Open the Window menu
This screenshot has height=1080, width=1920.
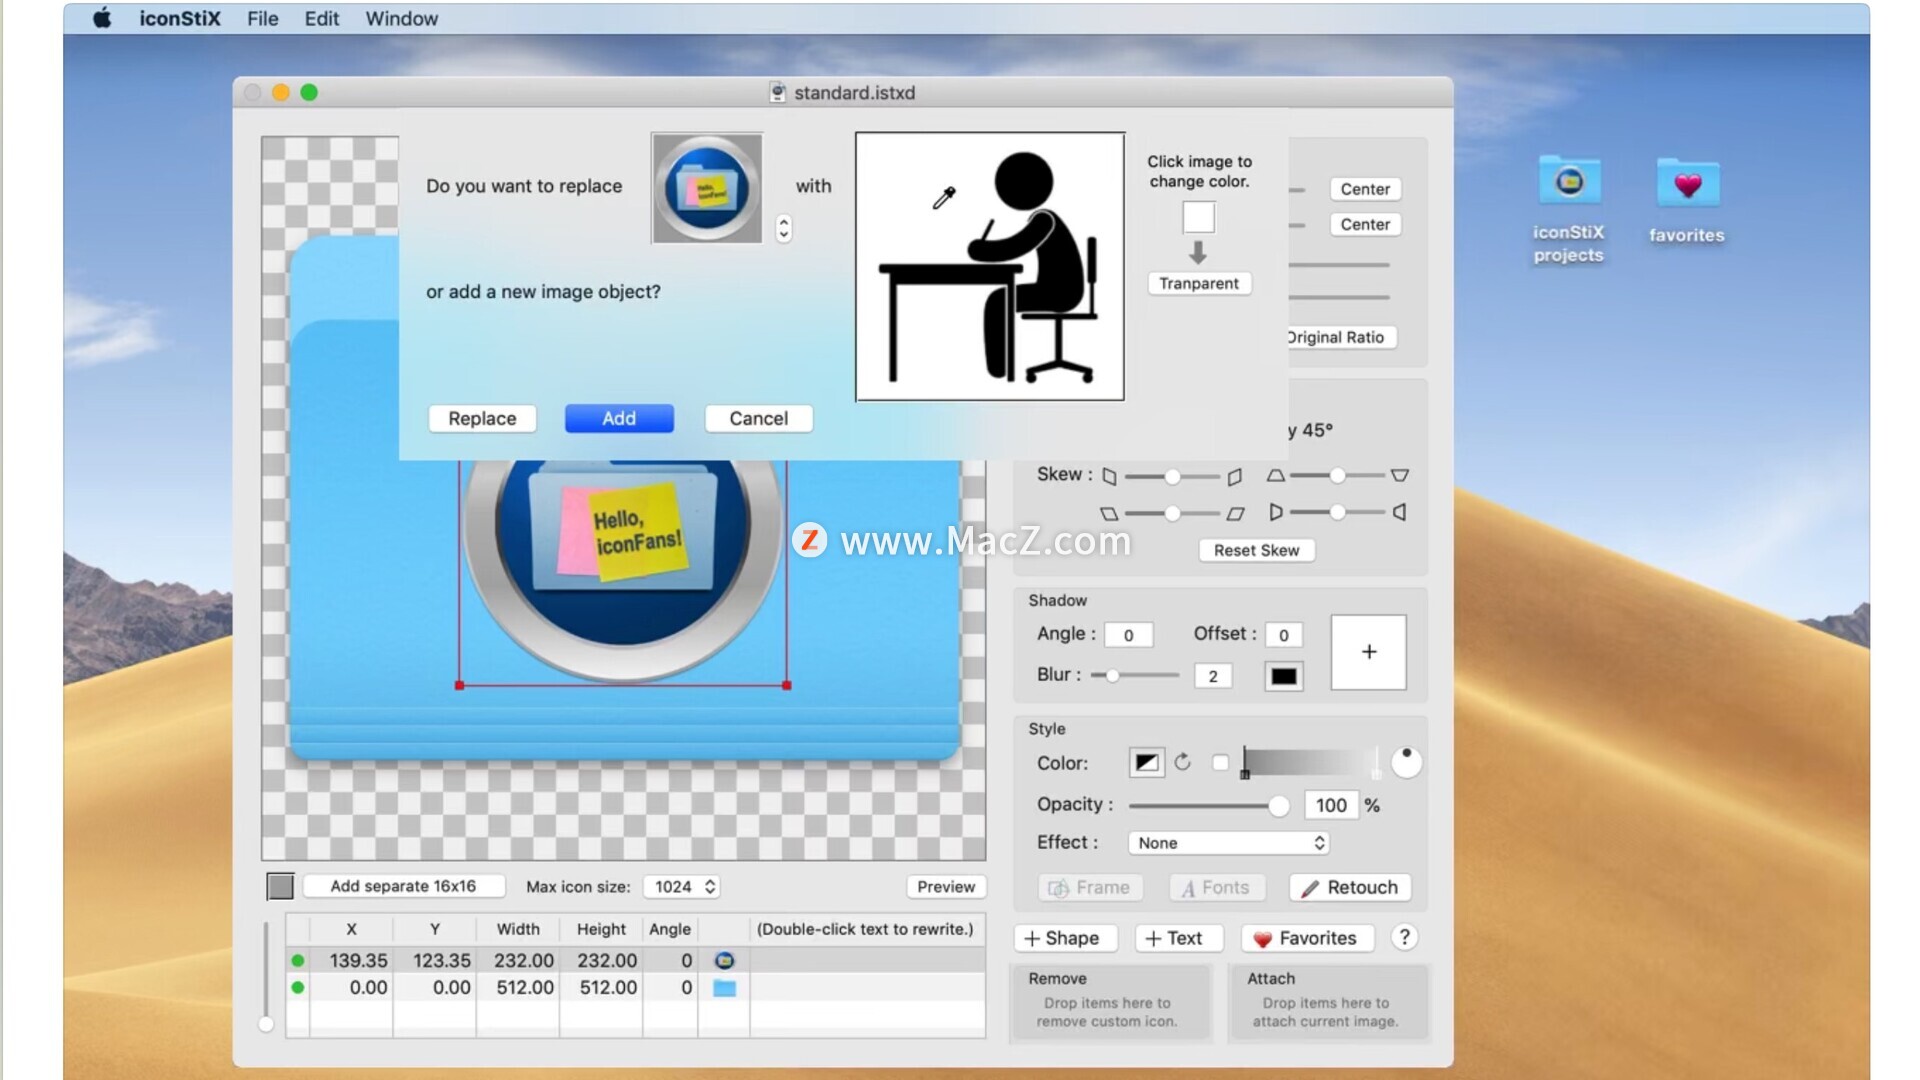pyautogui.click(x=401, y=18)
